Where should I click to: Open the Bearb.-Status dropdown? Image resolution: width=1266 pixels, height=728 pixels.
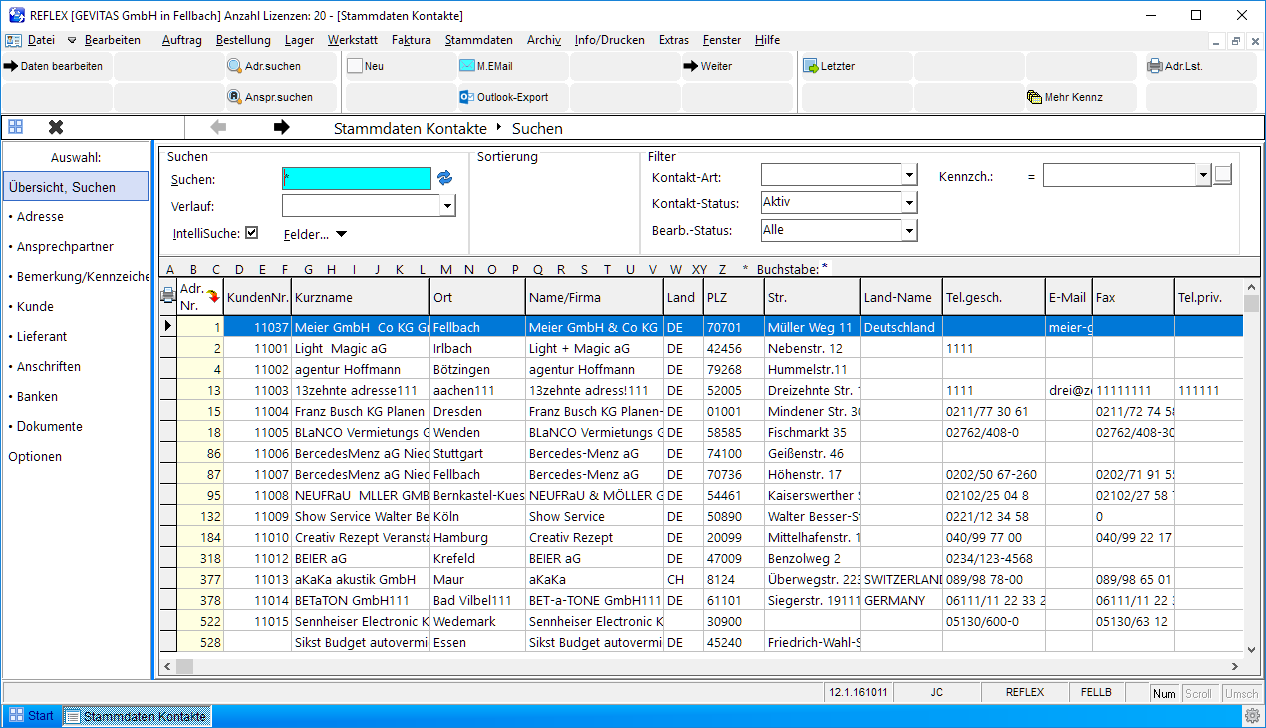tap(909, 231)
